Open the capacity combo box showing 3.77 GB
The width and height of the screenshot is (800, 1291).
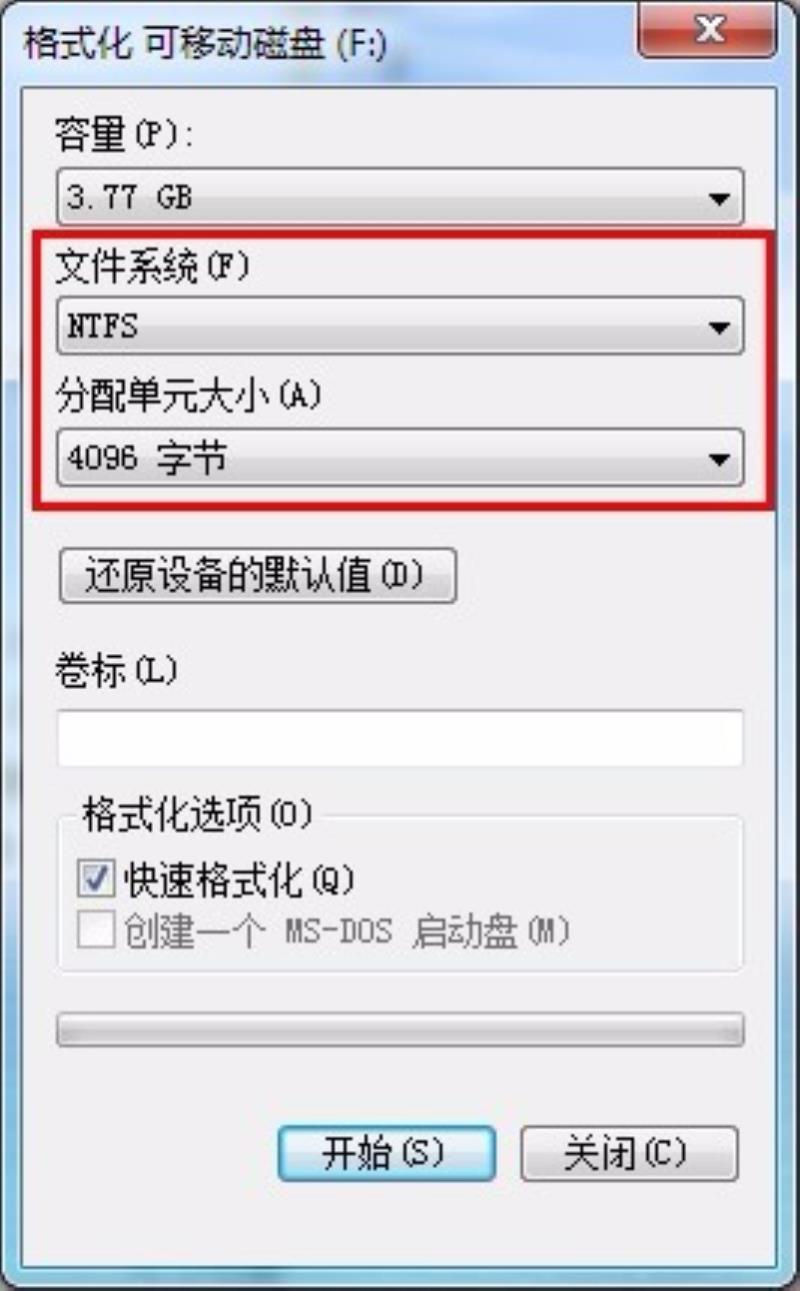[400, 197]
